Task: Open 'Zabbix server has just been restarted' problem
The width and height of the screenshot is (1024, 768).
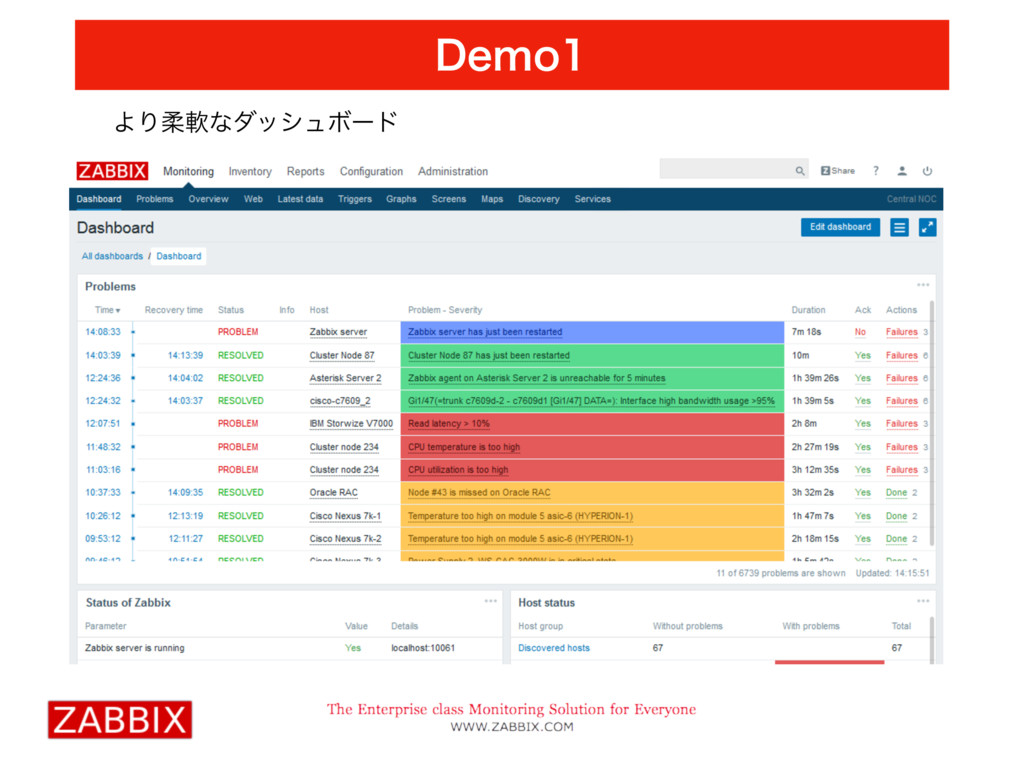Action: tap(485, 332)
